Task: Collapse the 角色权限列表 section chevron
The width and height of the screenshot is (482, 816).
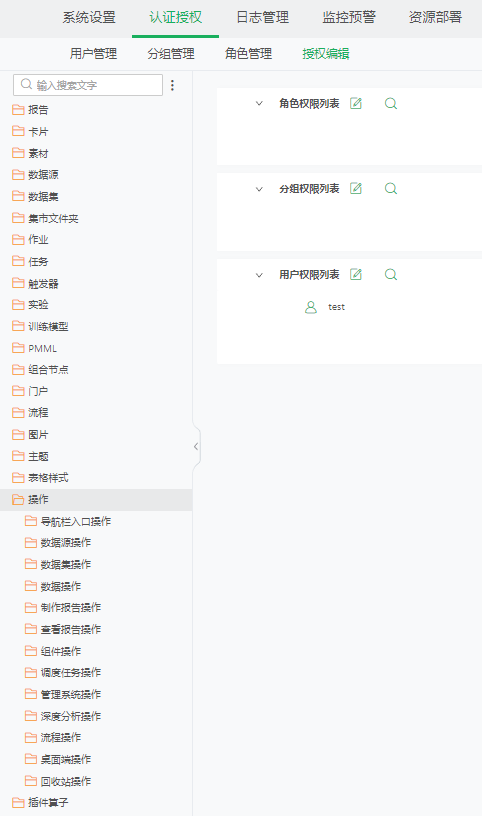Action: click(x=259, y=104)
